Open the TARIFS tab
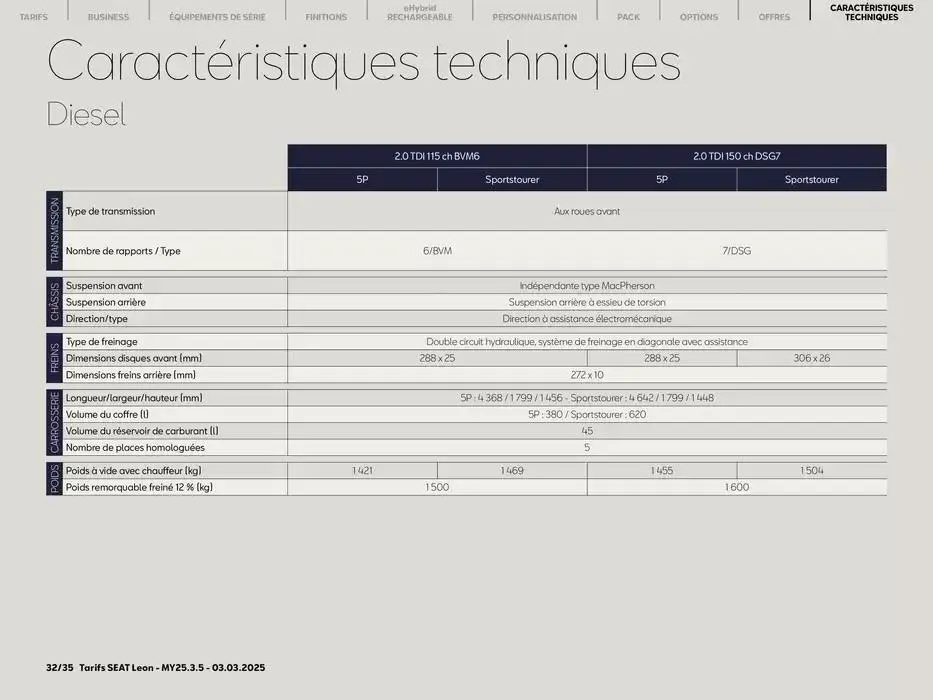This screenshot has width=933, height=700. tap(34, 16)
